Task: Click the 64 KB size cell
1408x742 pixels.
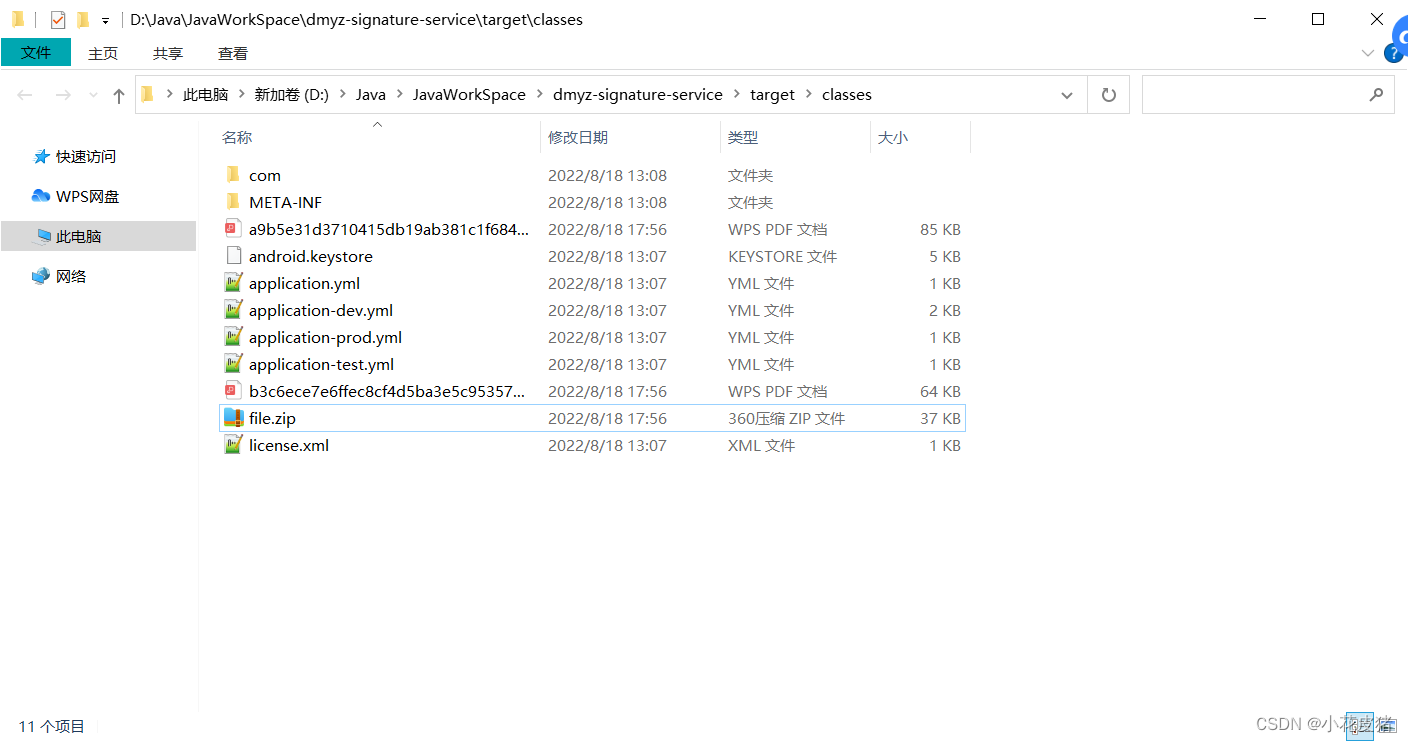Action: (x=940, y=391)
